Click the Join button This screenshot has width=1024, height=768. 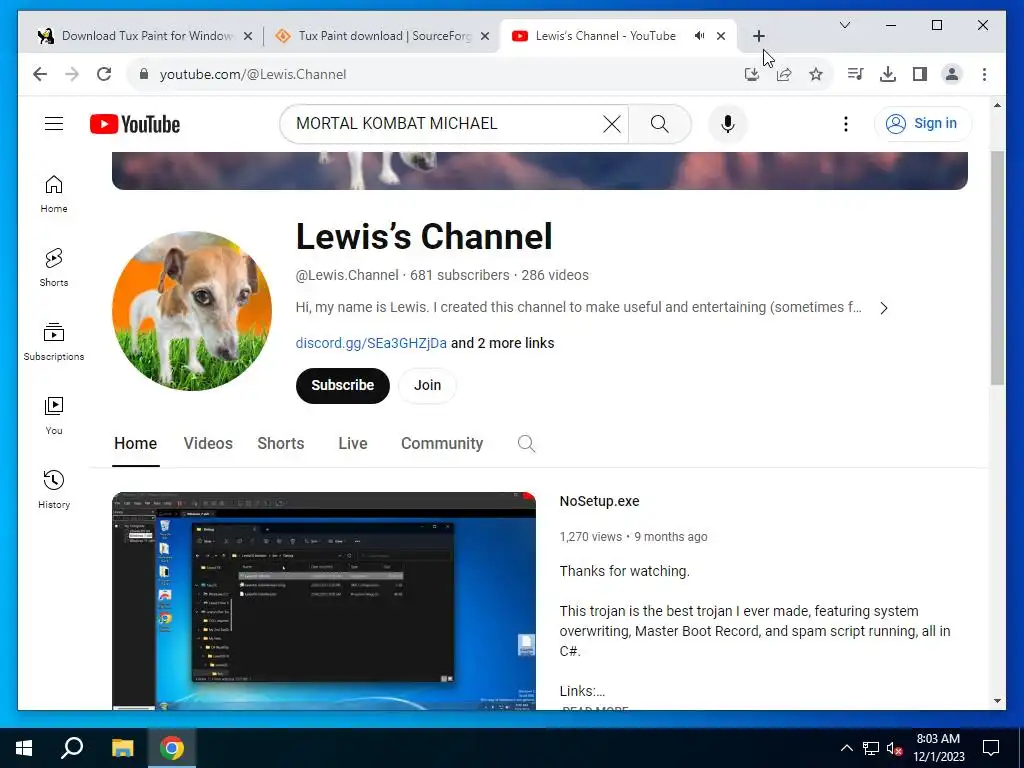click(x=427, y=385)
